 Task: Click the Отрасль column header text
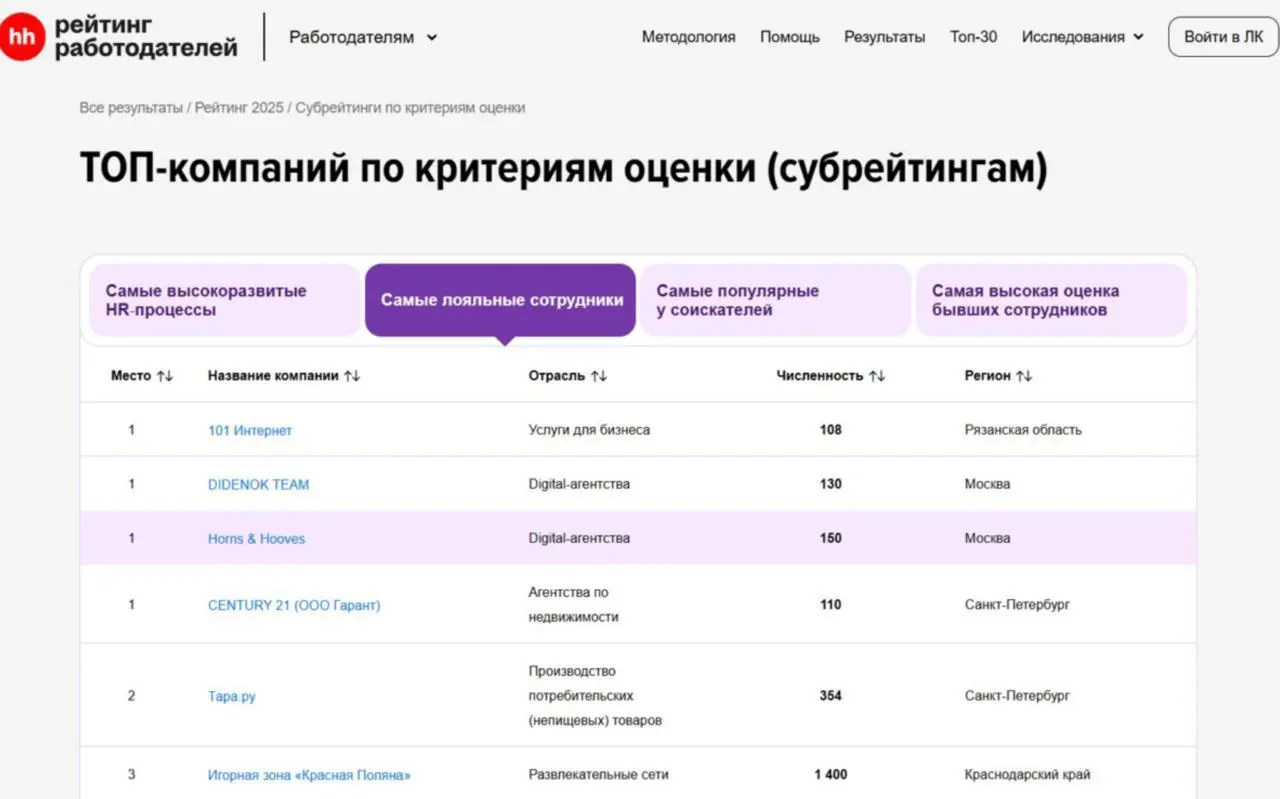tap(557, 376)
